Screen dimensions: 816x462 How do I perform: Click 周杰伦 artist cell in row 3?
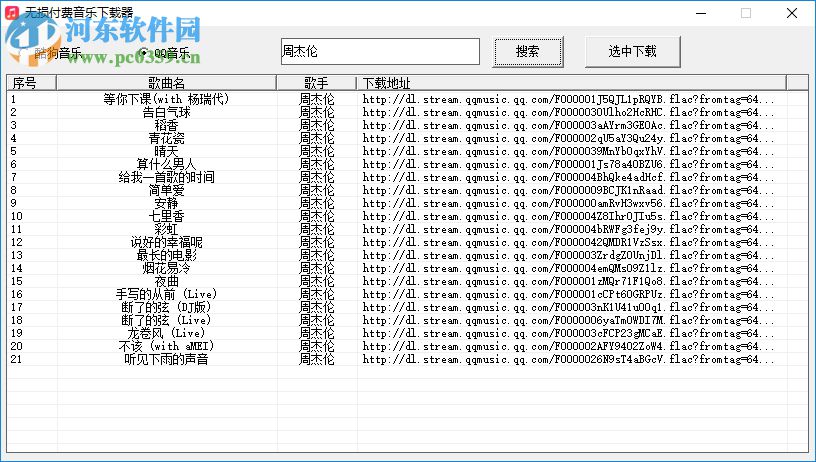[x=316, y=125]
